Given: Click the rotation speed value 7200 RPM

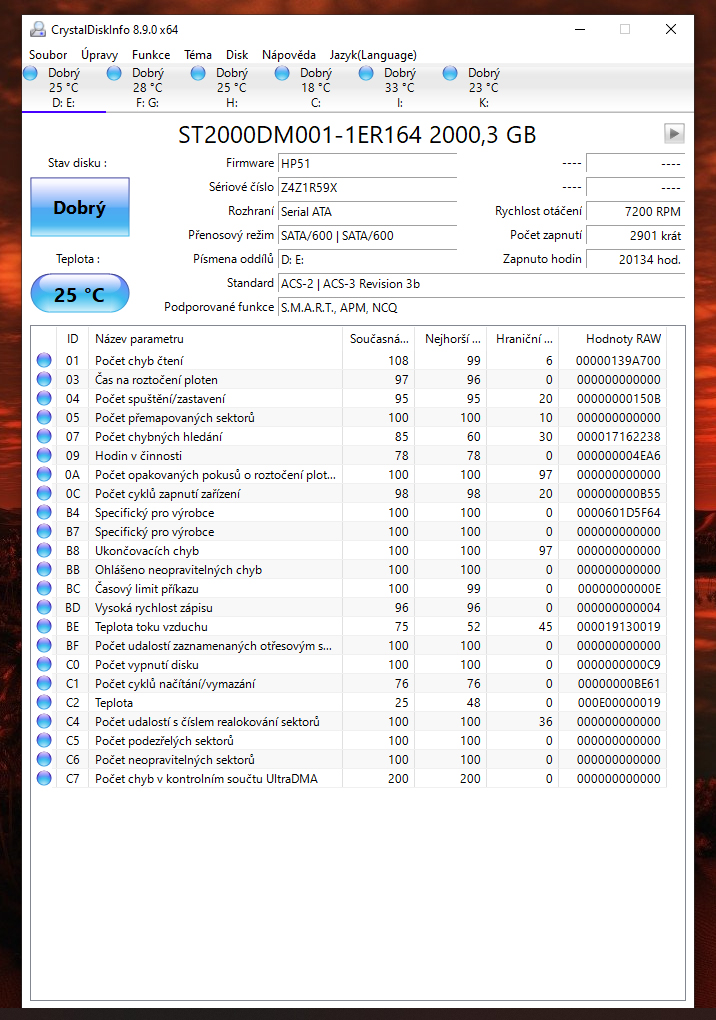Looking at the screenshot, I should pyautogui.click(x=635, y=211).
